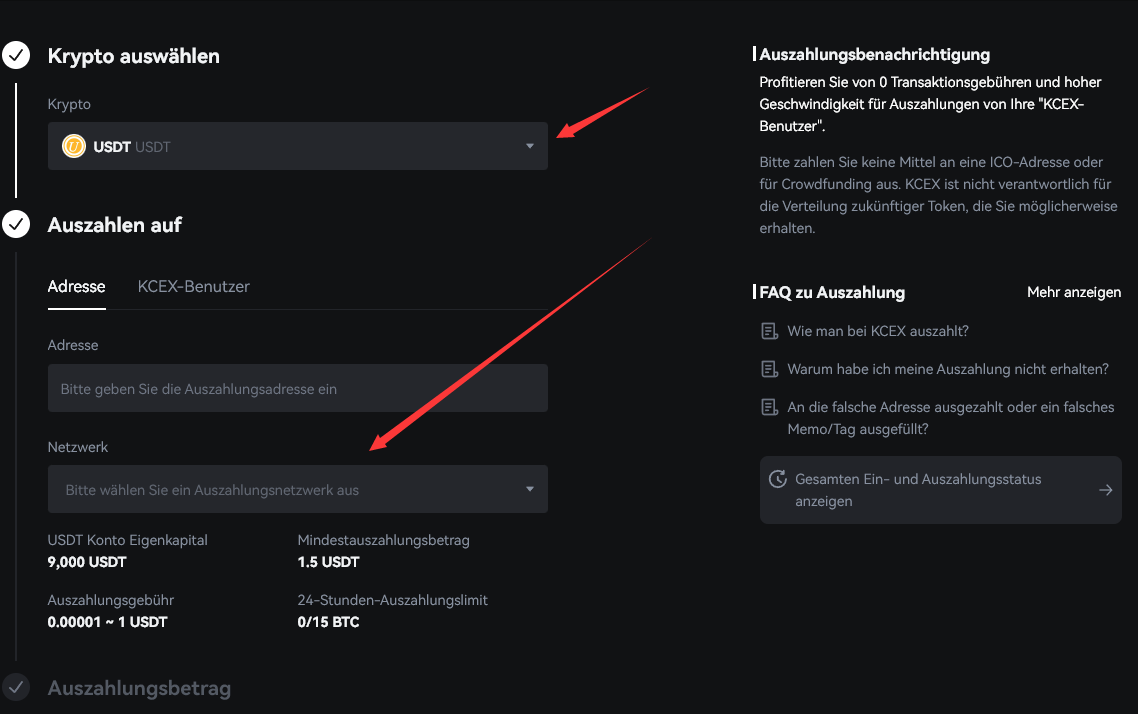The width and height of the screenshot is (1138, 714).
Task: Switch to the KCEX-Benutzer tab
Action: (x=193, y=286)
